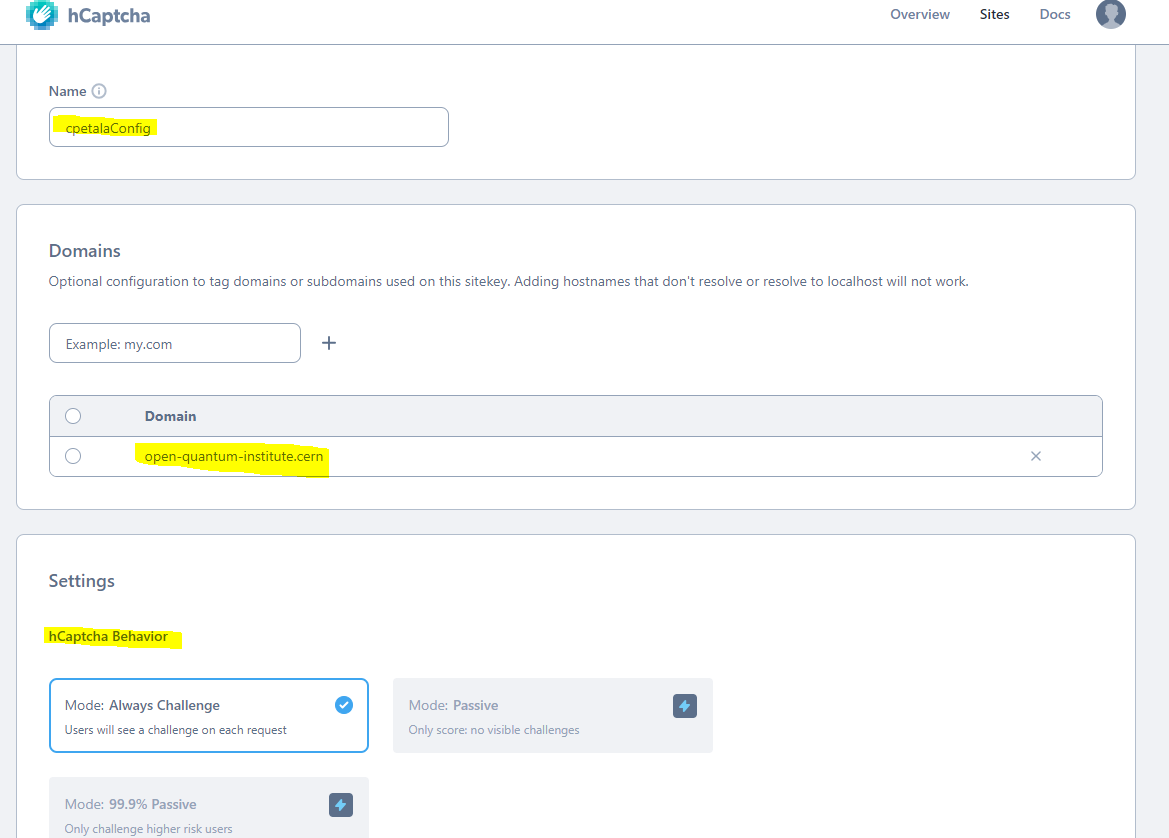This screenshot has width=1169, height=838.
Task: Open the Sites nav item
Action: (x=995, y=14)
